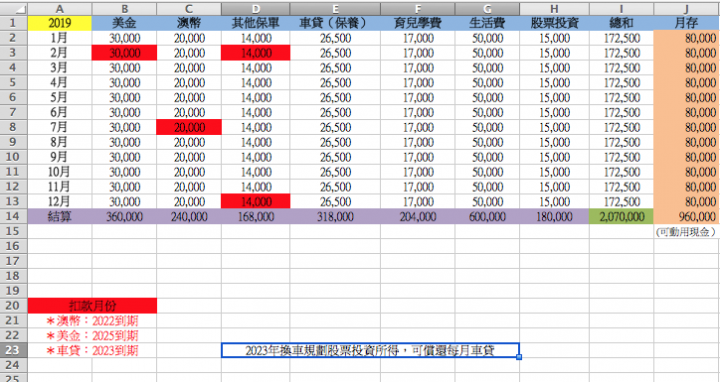Click the 3月 cell
Image resolution: width=720 pixels, height=382 pixels.
(60, 67)
